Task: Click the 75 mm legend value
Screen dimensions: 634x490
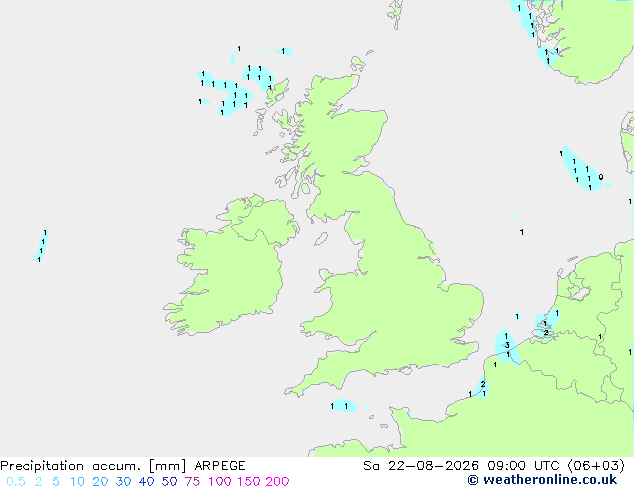Action: tap(192, 482)
